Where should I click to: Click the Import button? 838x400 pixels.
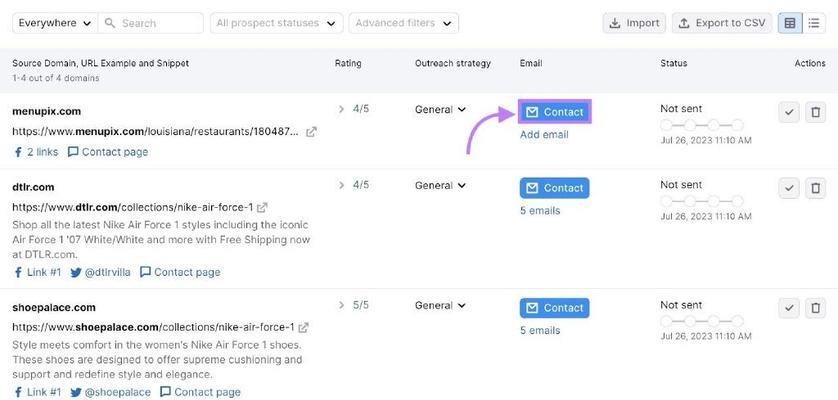click(634, 23)
